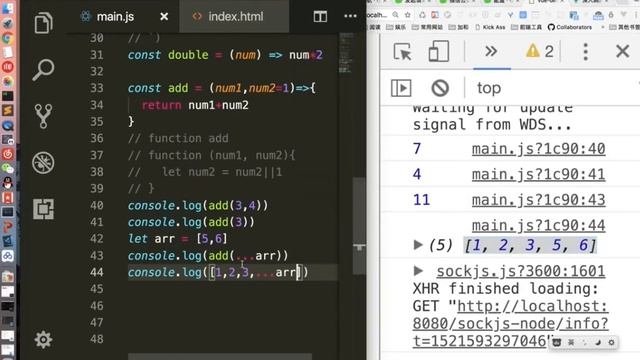Place cursor on the "const double" line
Viewport: 640px width, 360px height.
point(225,55)
